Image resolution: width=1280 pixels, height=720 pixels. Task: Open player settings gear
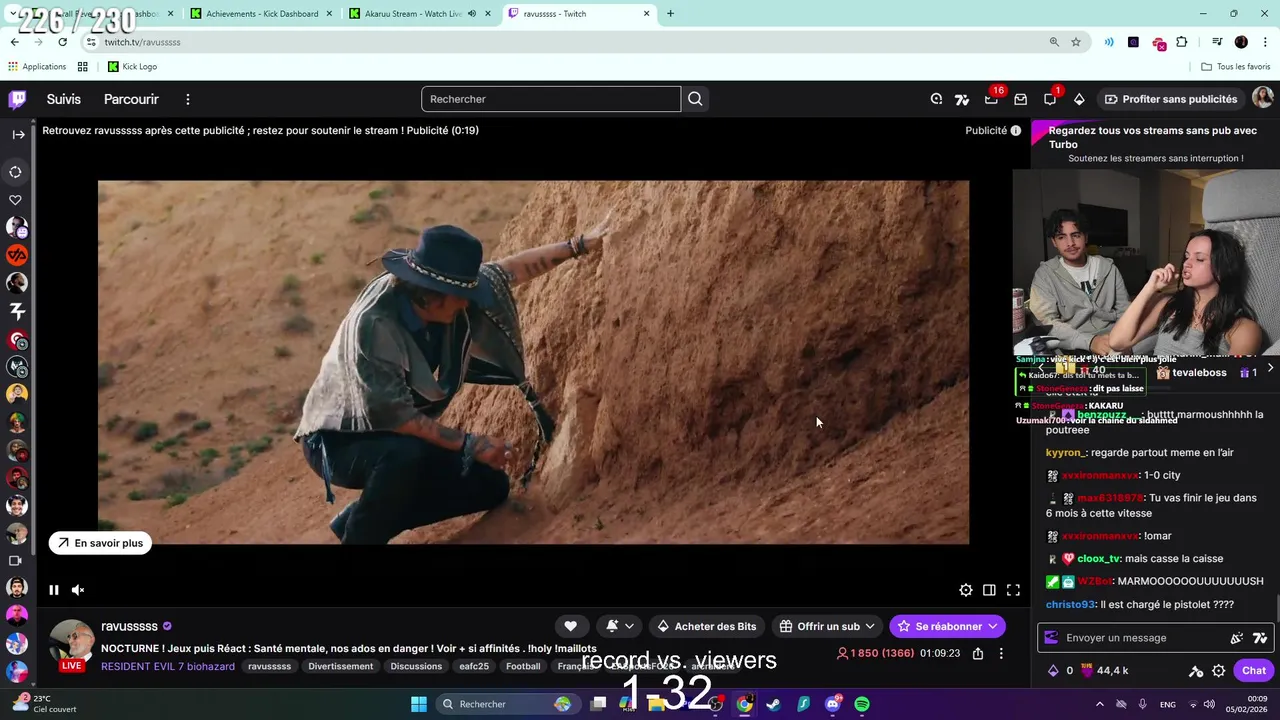click(965, 590)
